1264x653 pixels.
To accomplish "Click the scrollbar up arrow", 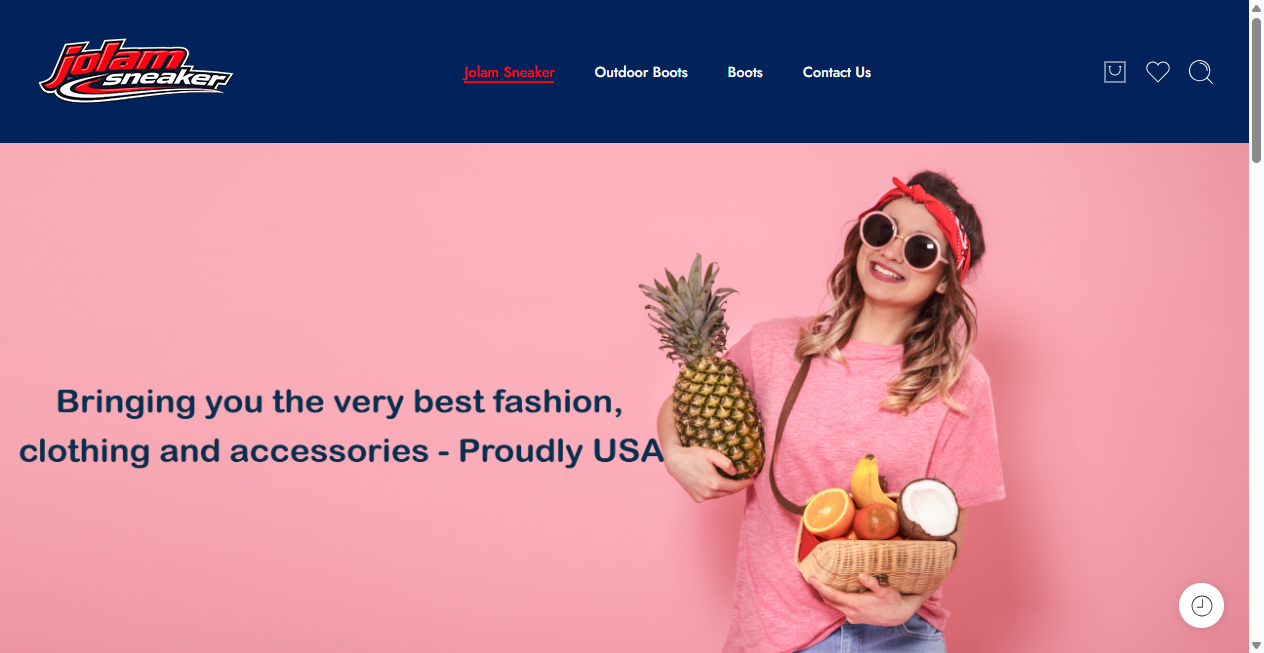I will (x=1256, y=8).
